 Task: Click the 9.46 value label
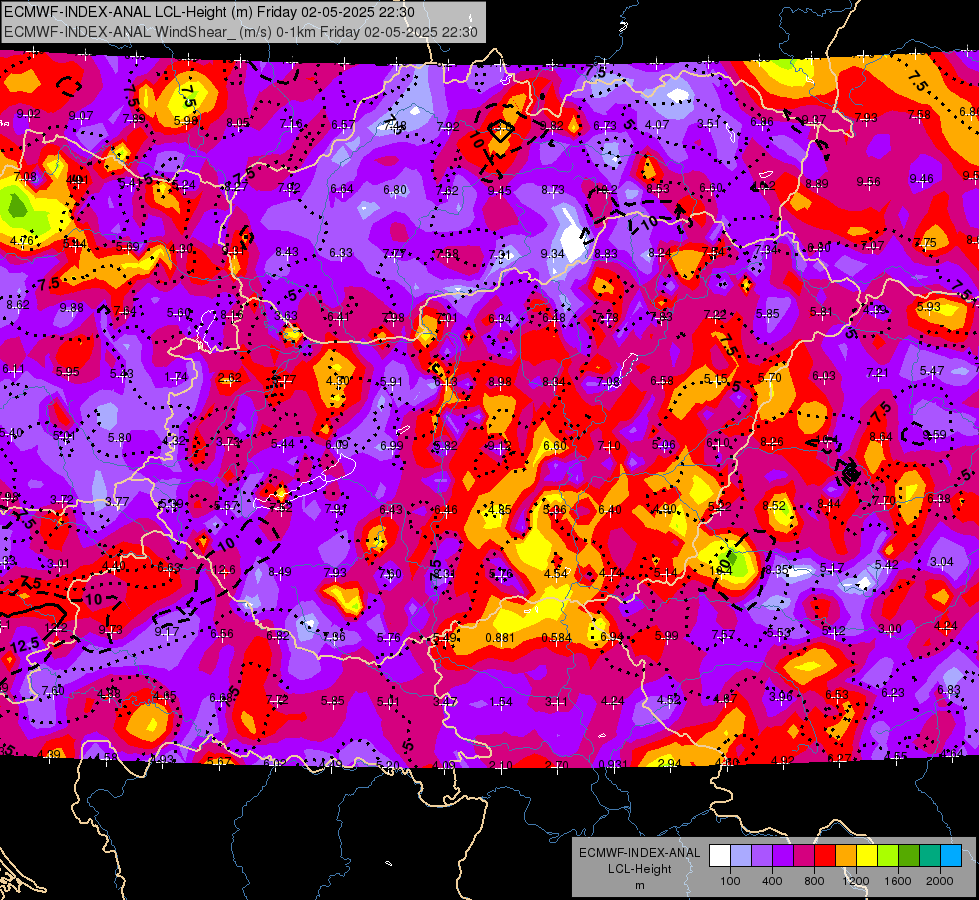pyautogui.click(x=922, y=179)
